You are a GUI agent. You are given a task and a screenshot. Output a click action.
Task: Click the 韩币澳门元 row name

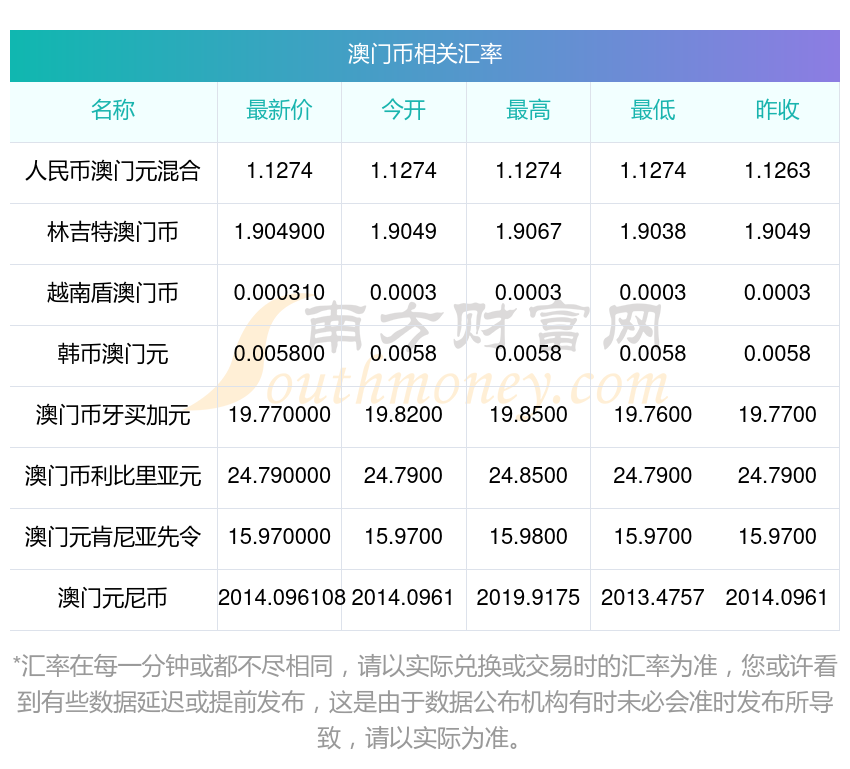click(x=113, y=354)
